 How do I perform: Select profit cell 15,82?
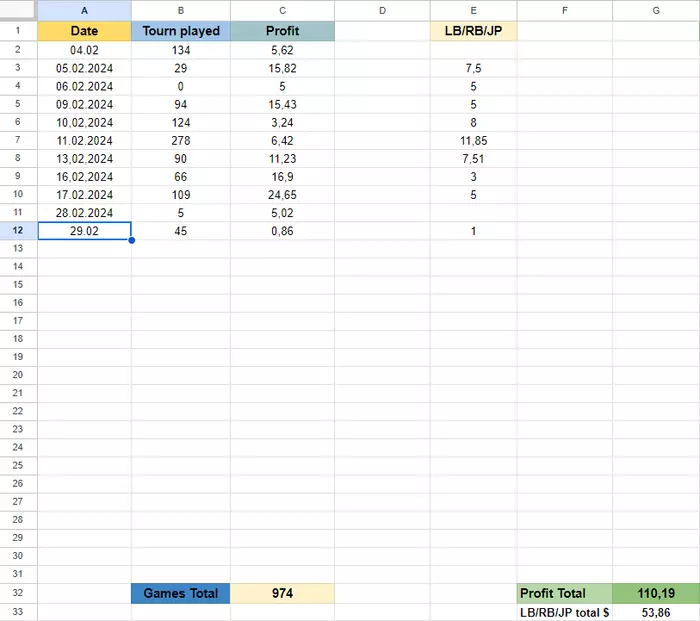coord(282,68)
